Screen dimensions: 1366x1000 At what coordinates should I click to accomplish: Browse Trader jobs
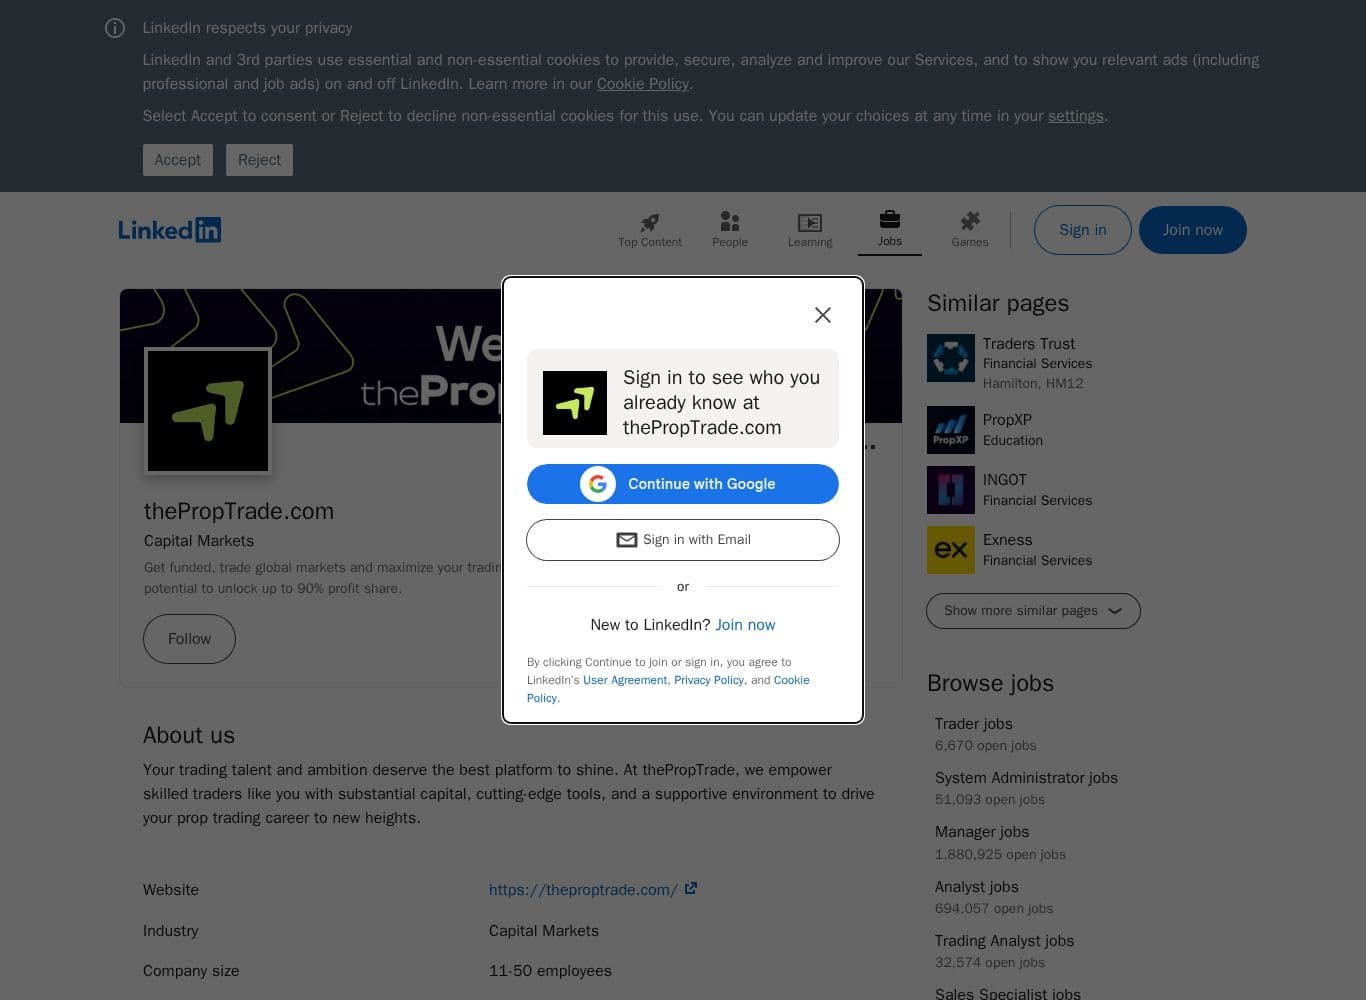pos(974,724)
